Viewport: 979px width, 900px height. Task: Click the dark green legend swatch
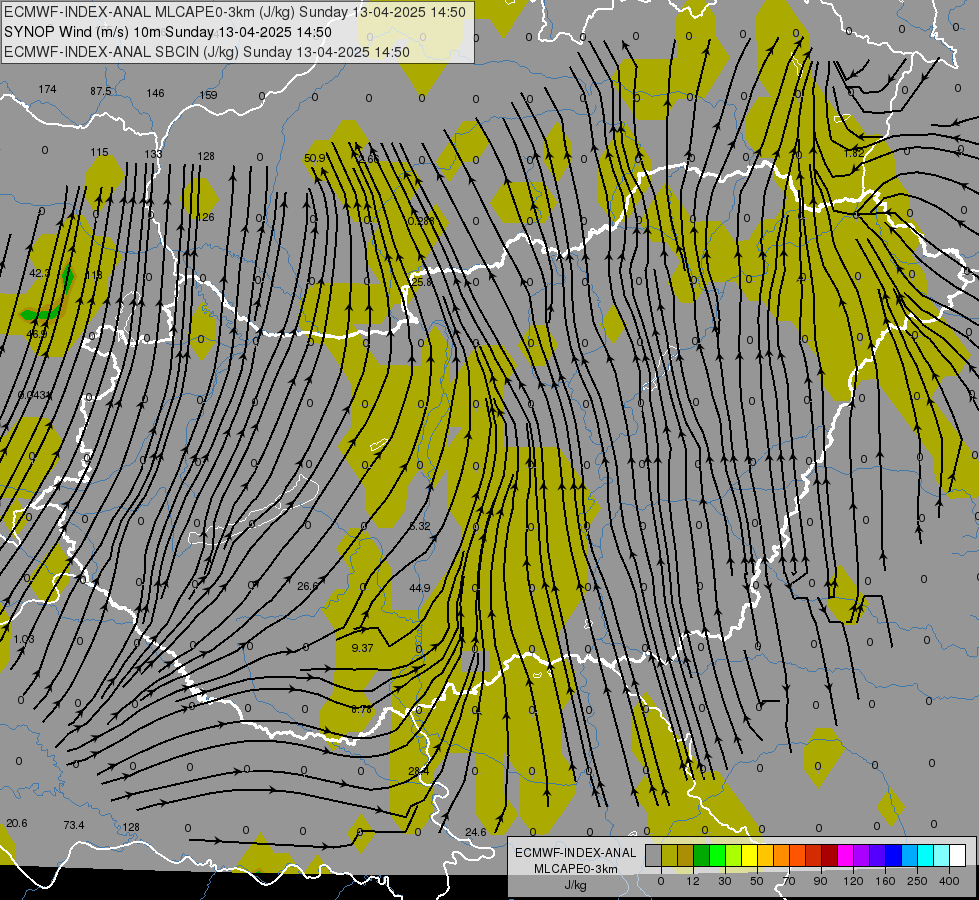tap(702, 856)
